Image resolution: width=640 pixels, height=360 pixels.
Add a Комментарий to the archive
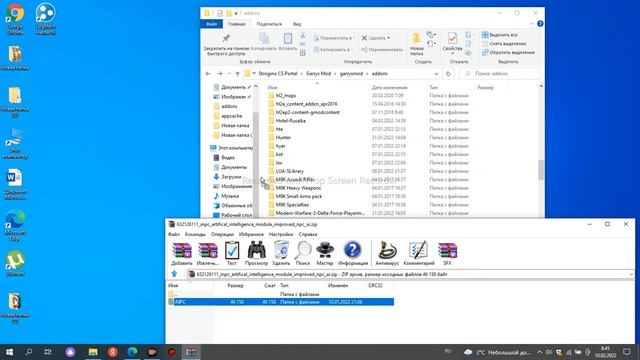click(x=419, y=253)
